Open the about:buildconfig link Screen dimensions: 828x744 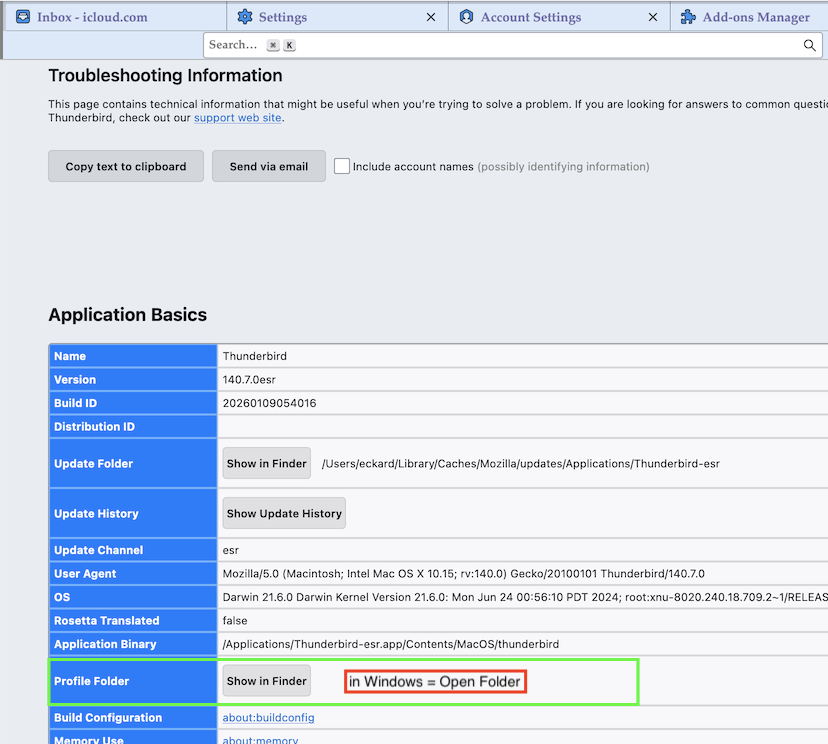click(x=268, y=718)
